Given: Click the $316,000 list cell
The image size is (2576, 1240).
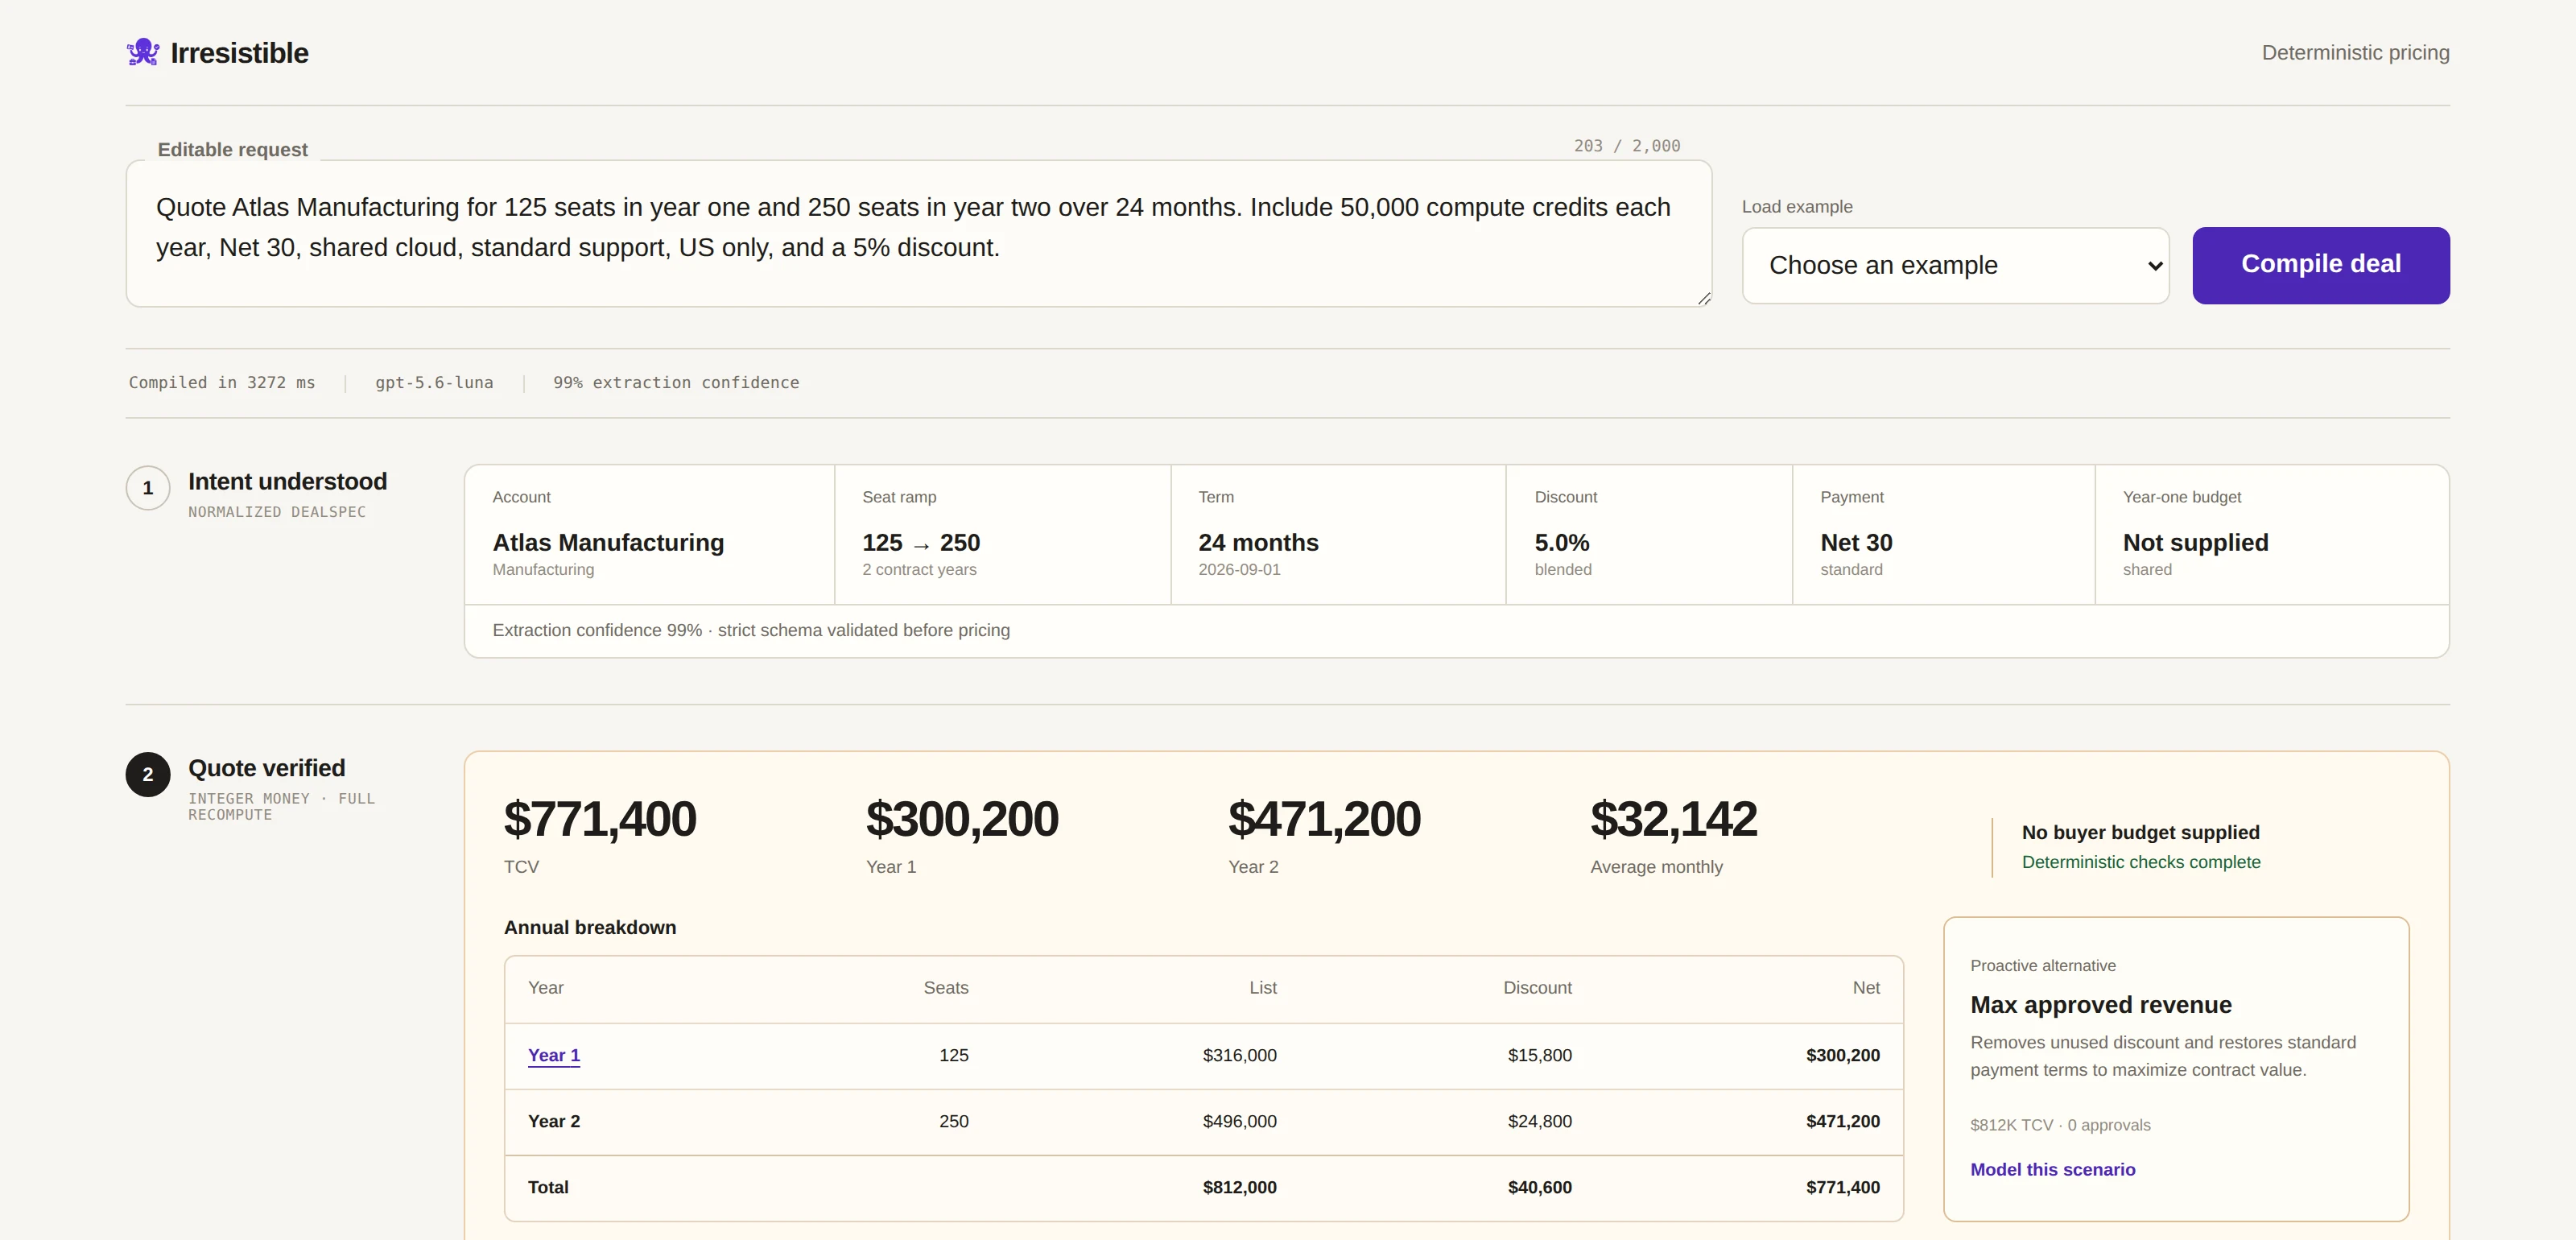Looking at the screenshot, I should (x=1239, y=1055).
